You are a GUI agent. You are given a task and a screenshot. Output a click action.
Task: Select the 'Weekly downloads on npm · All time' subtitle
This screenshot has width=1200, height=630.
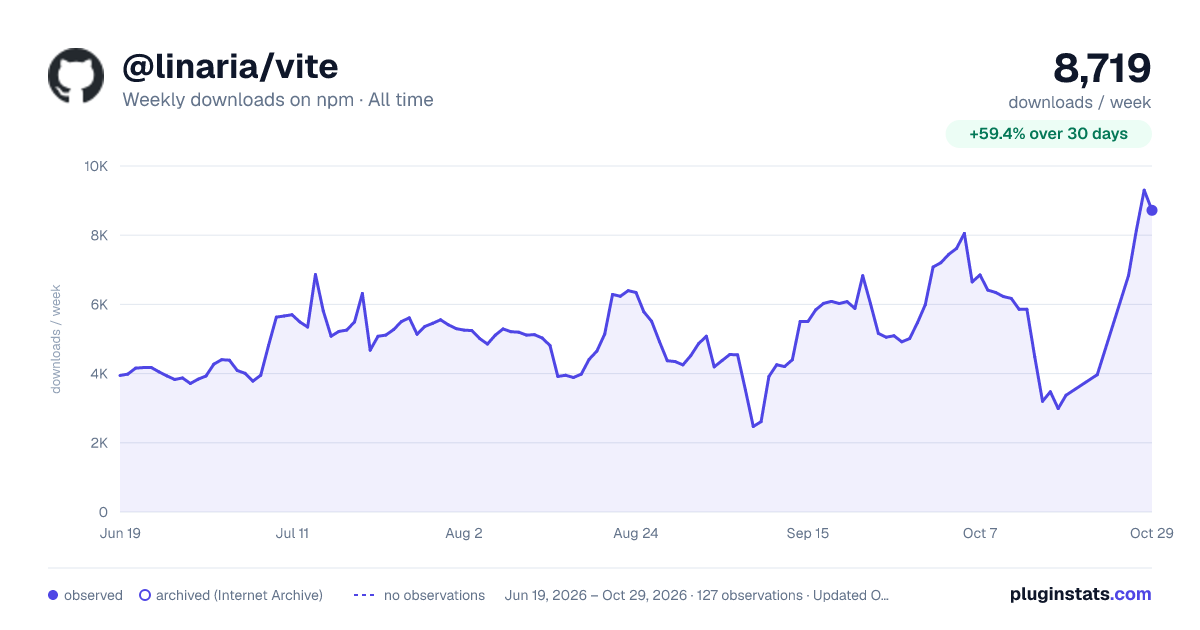coord(278,100)
